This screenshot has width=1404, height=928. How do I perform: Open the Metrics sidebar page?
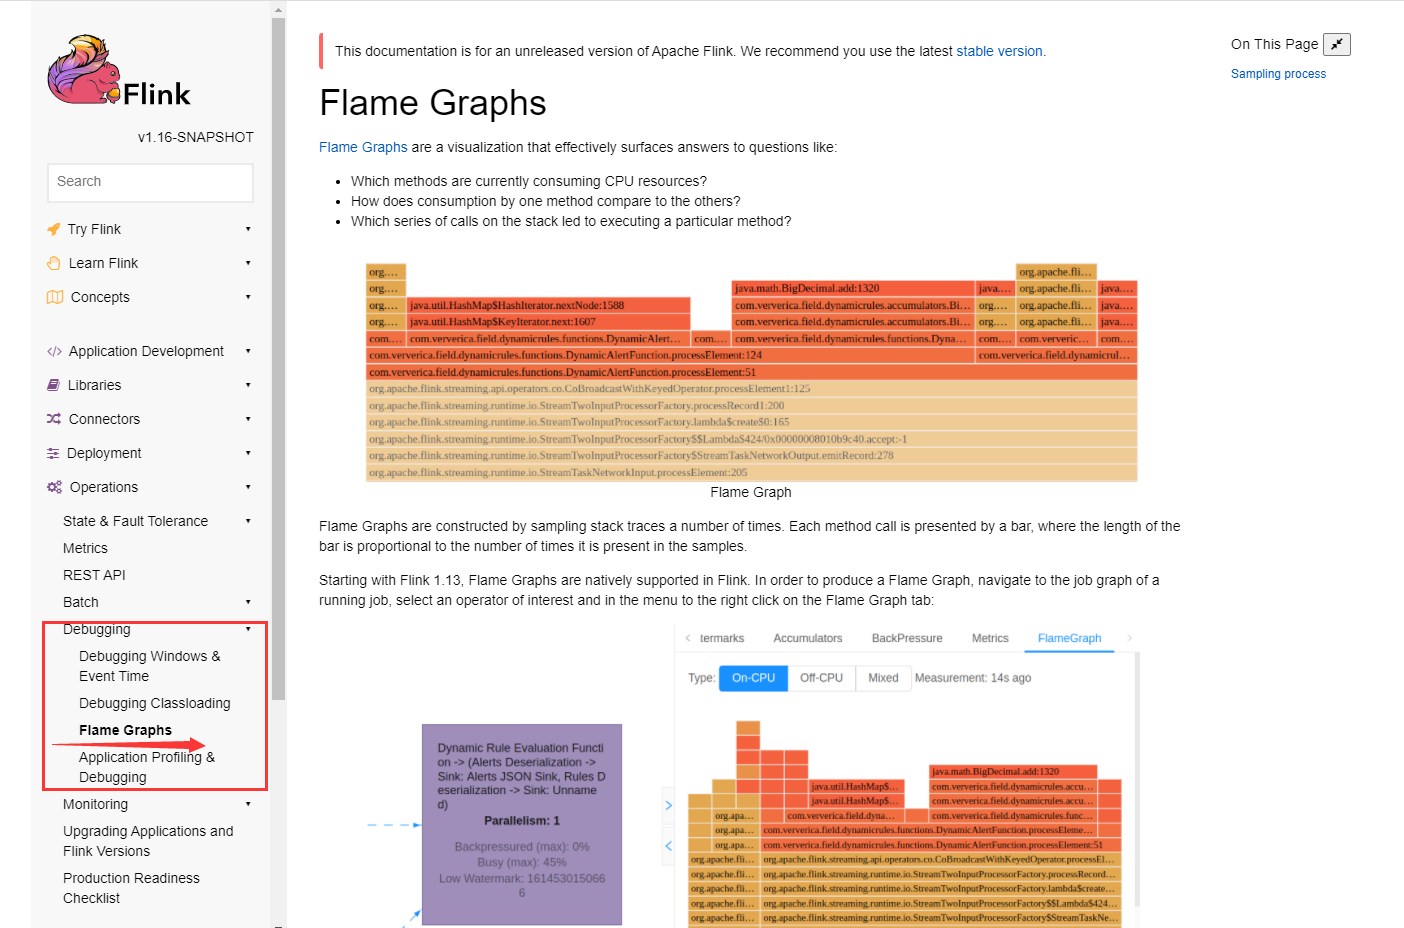pos(85,548)
